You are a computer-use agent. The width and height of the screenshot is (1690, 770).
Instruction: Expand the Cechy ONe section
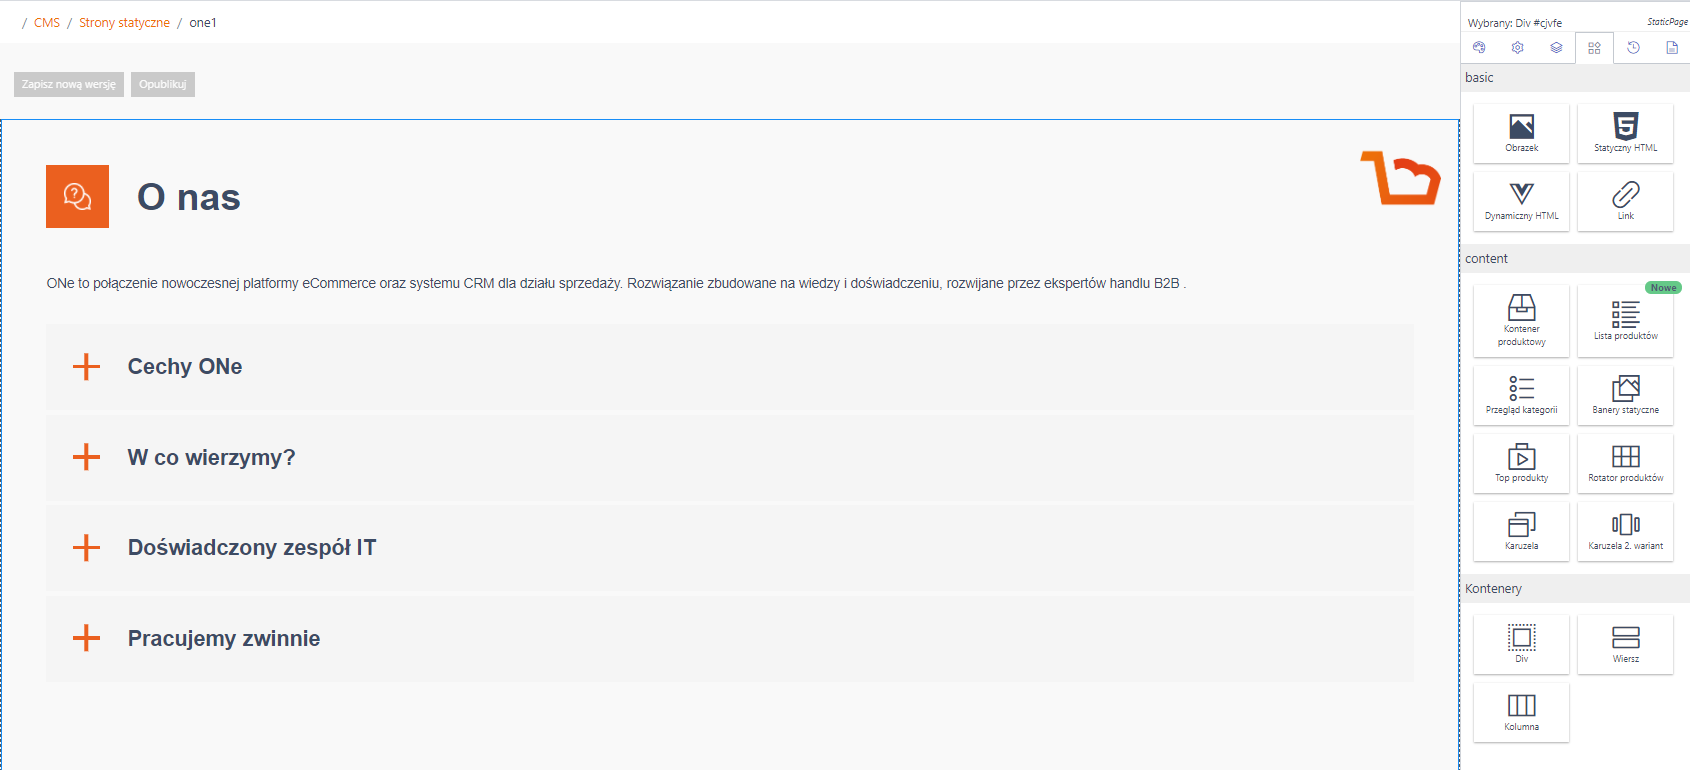729,366
